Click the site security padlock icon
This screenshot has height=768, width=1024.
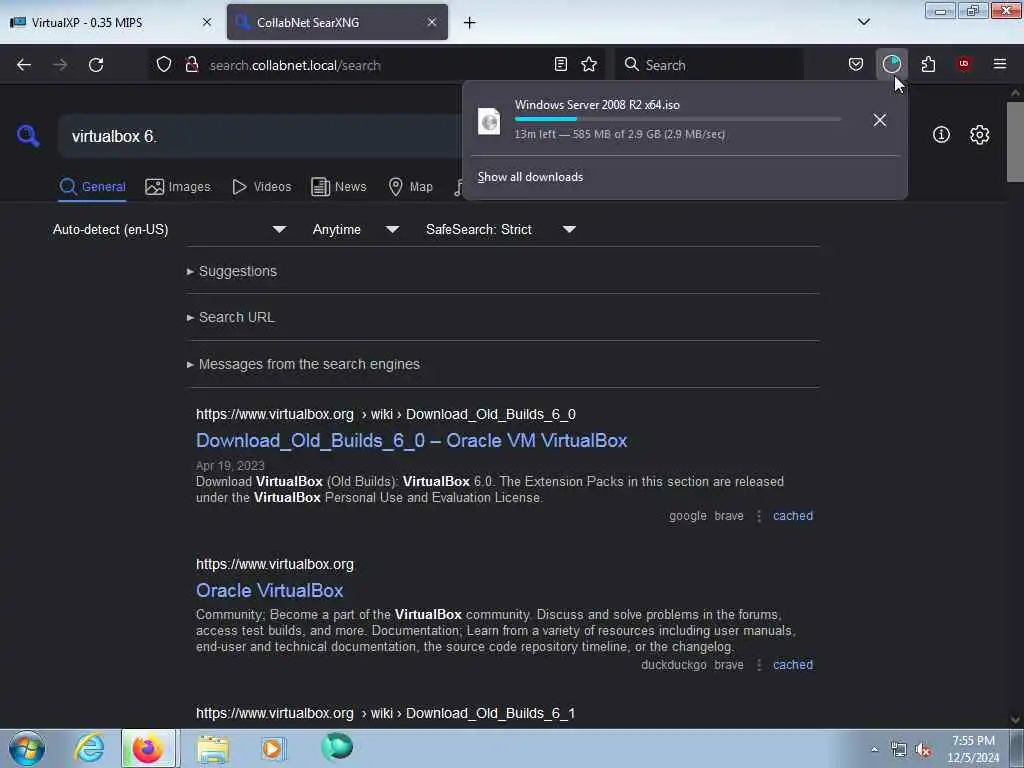tap(191, 65)
